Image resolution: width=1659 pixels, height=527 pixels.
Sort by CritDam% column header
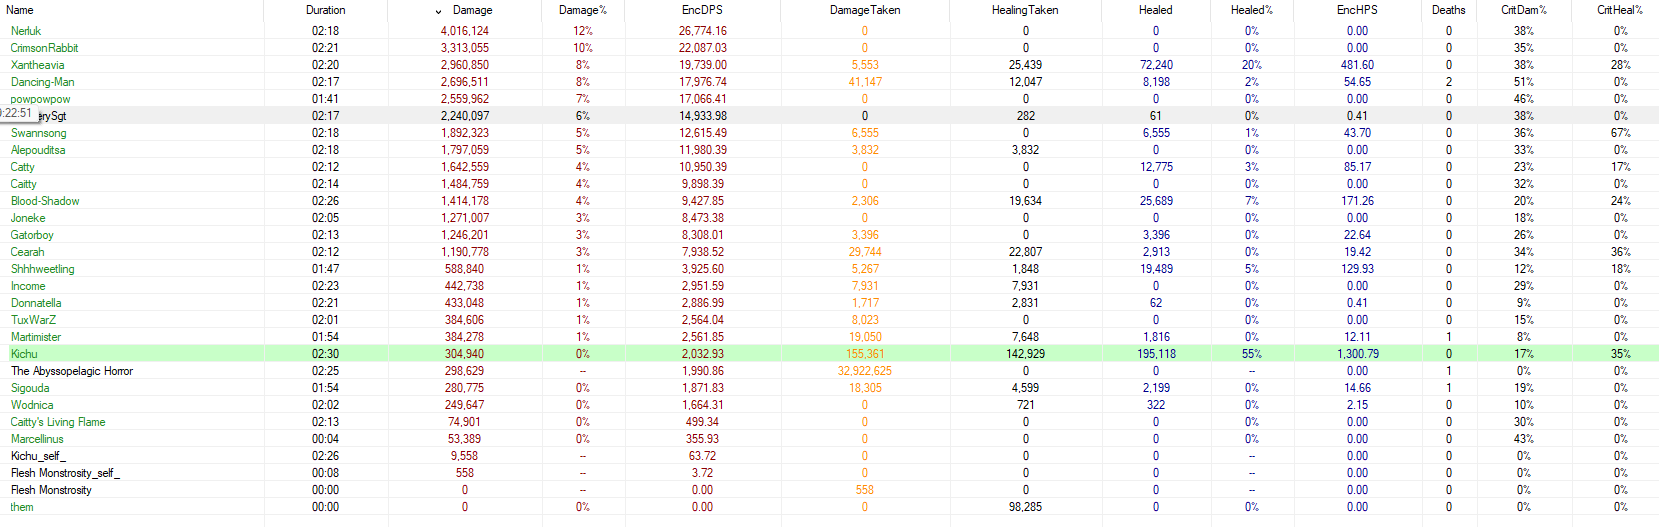pyautogui.click(x=1523, y=10)
